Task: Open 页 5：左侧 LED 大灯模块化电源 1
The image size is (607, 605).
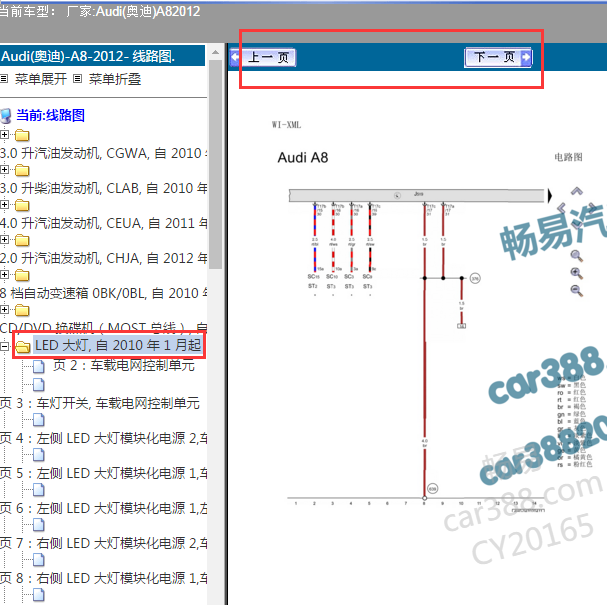Action: pos(103,473)
